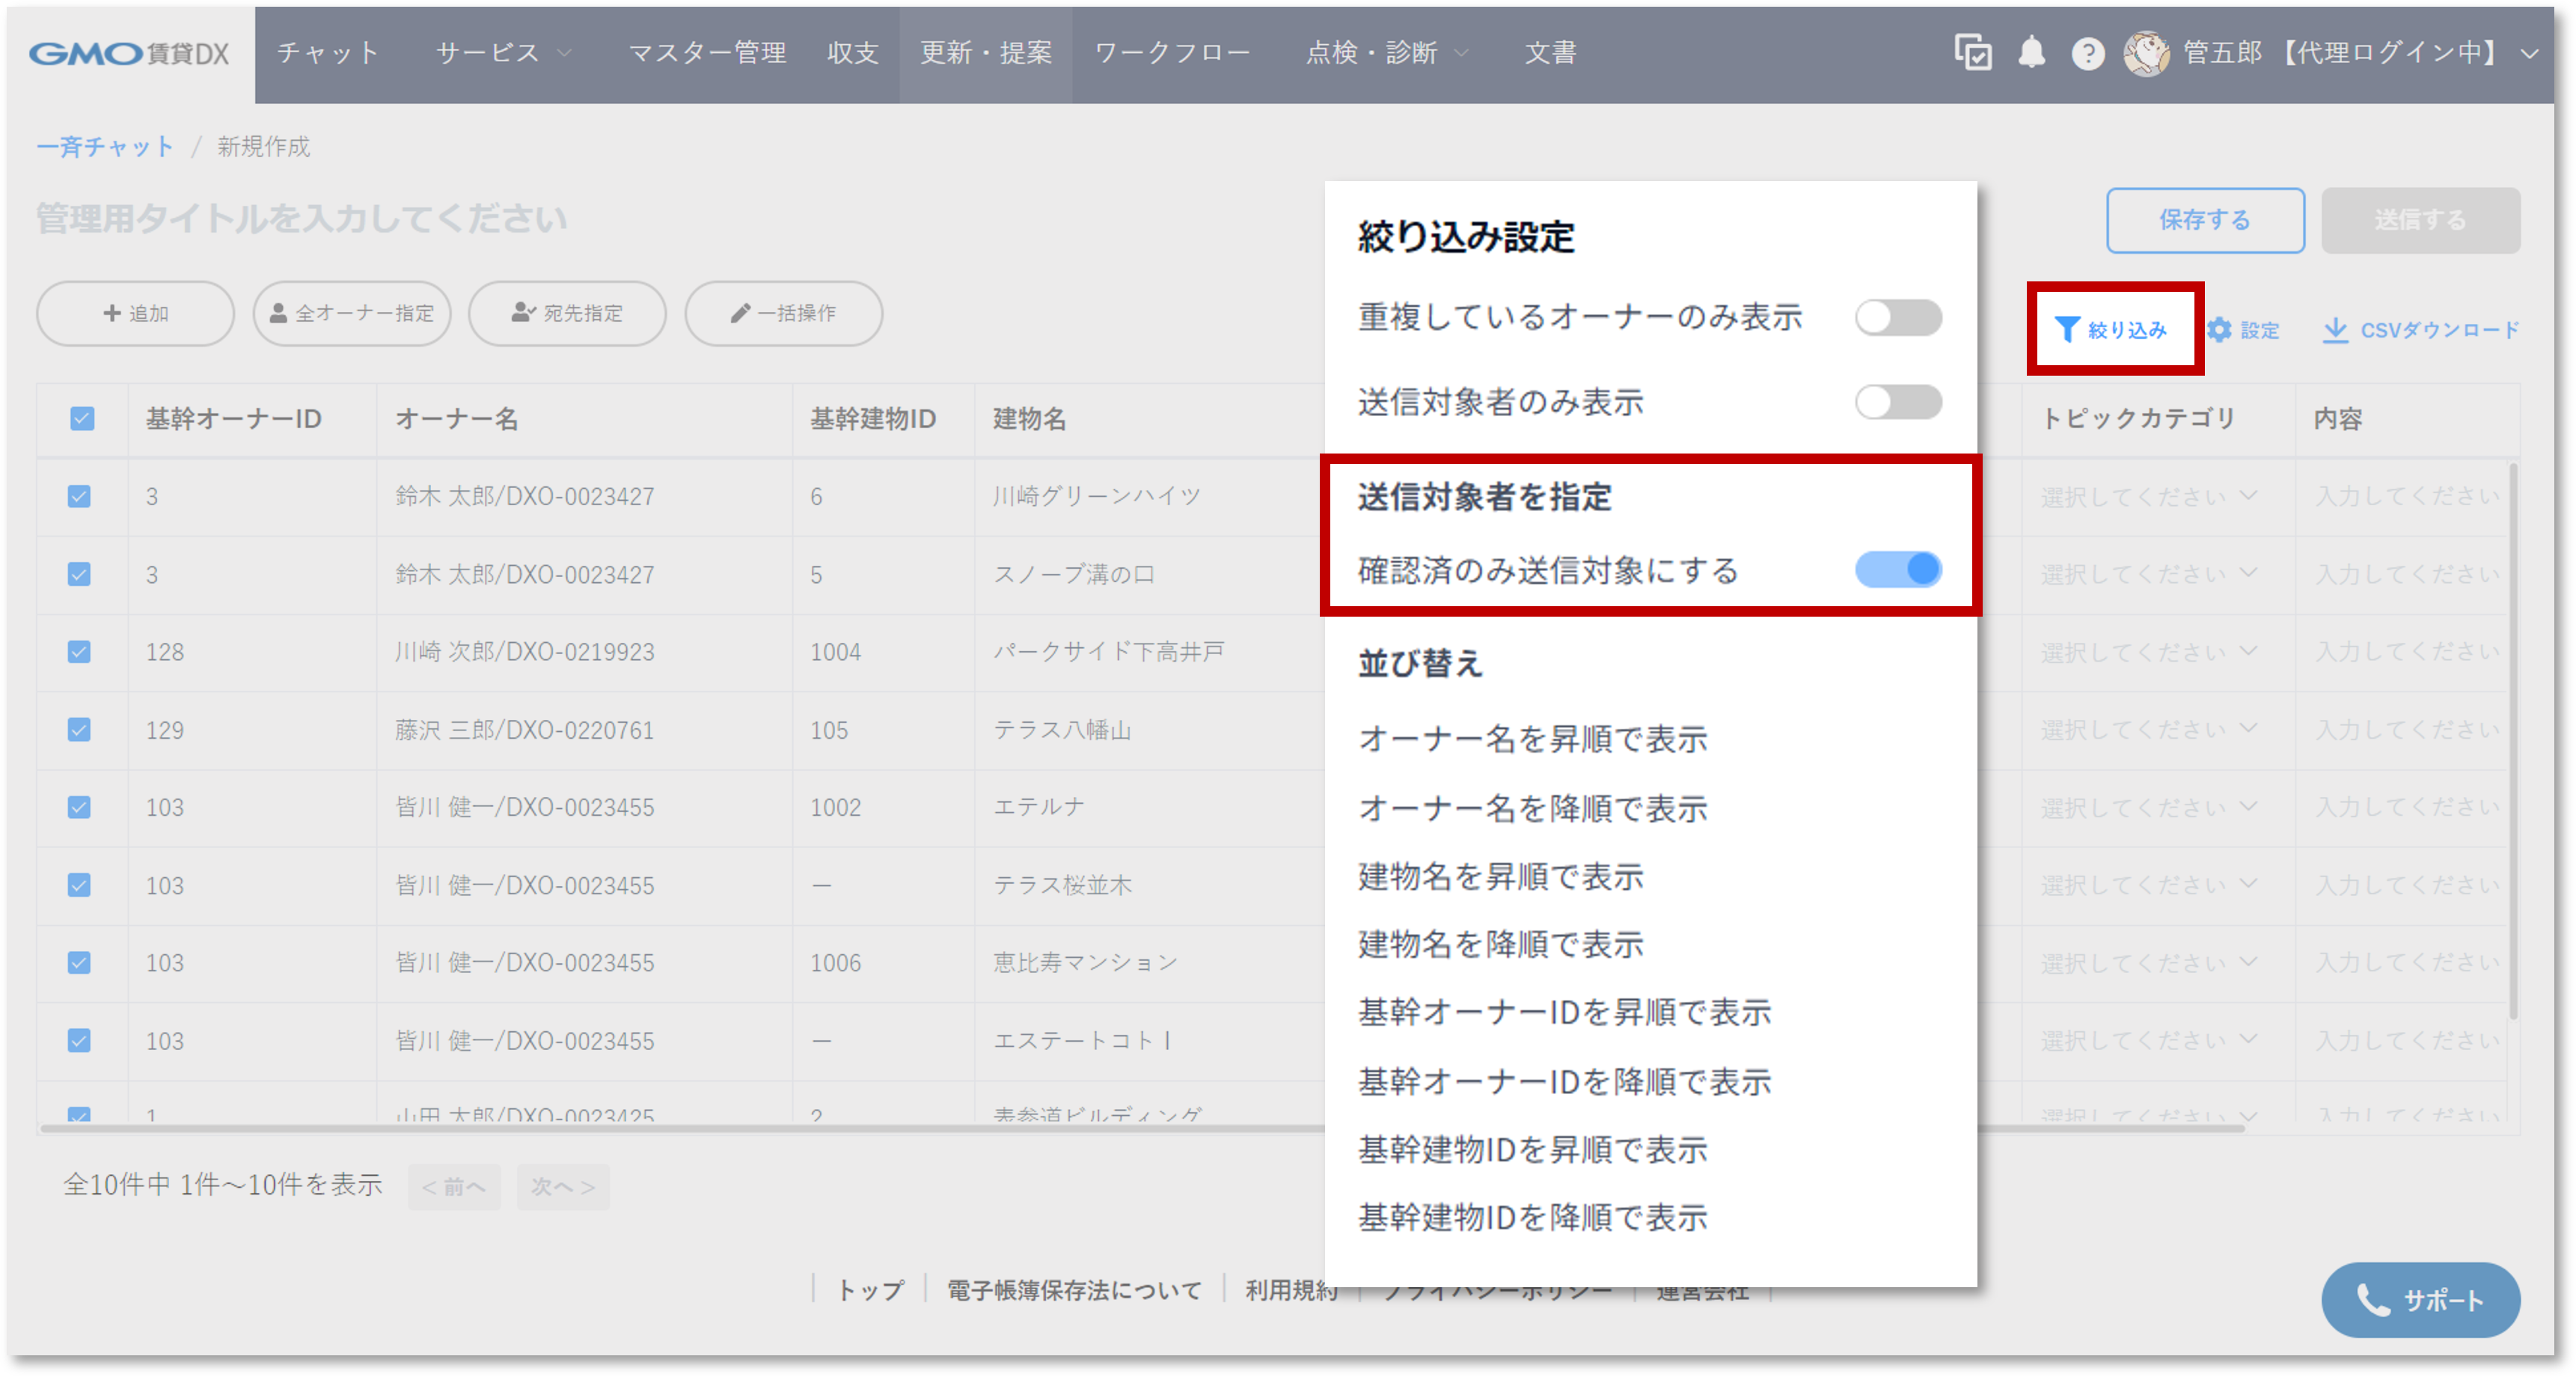Open the 利用規約 footer link
This screenshot has width=2576, height=1377.
tap(1290, 1290)
